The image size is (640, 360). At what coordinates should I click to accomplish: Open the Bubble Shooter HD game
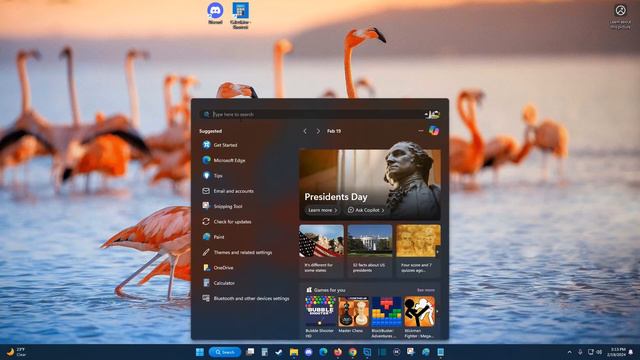pos(320,317)
